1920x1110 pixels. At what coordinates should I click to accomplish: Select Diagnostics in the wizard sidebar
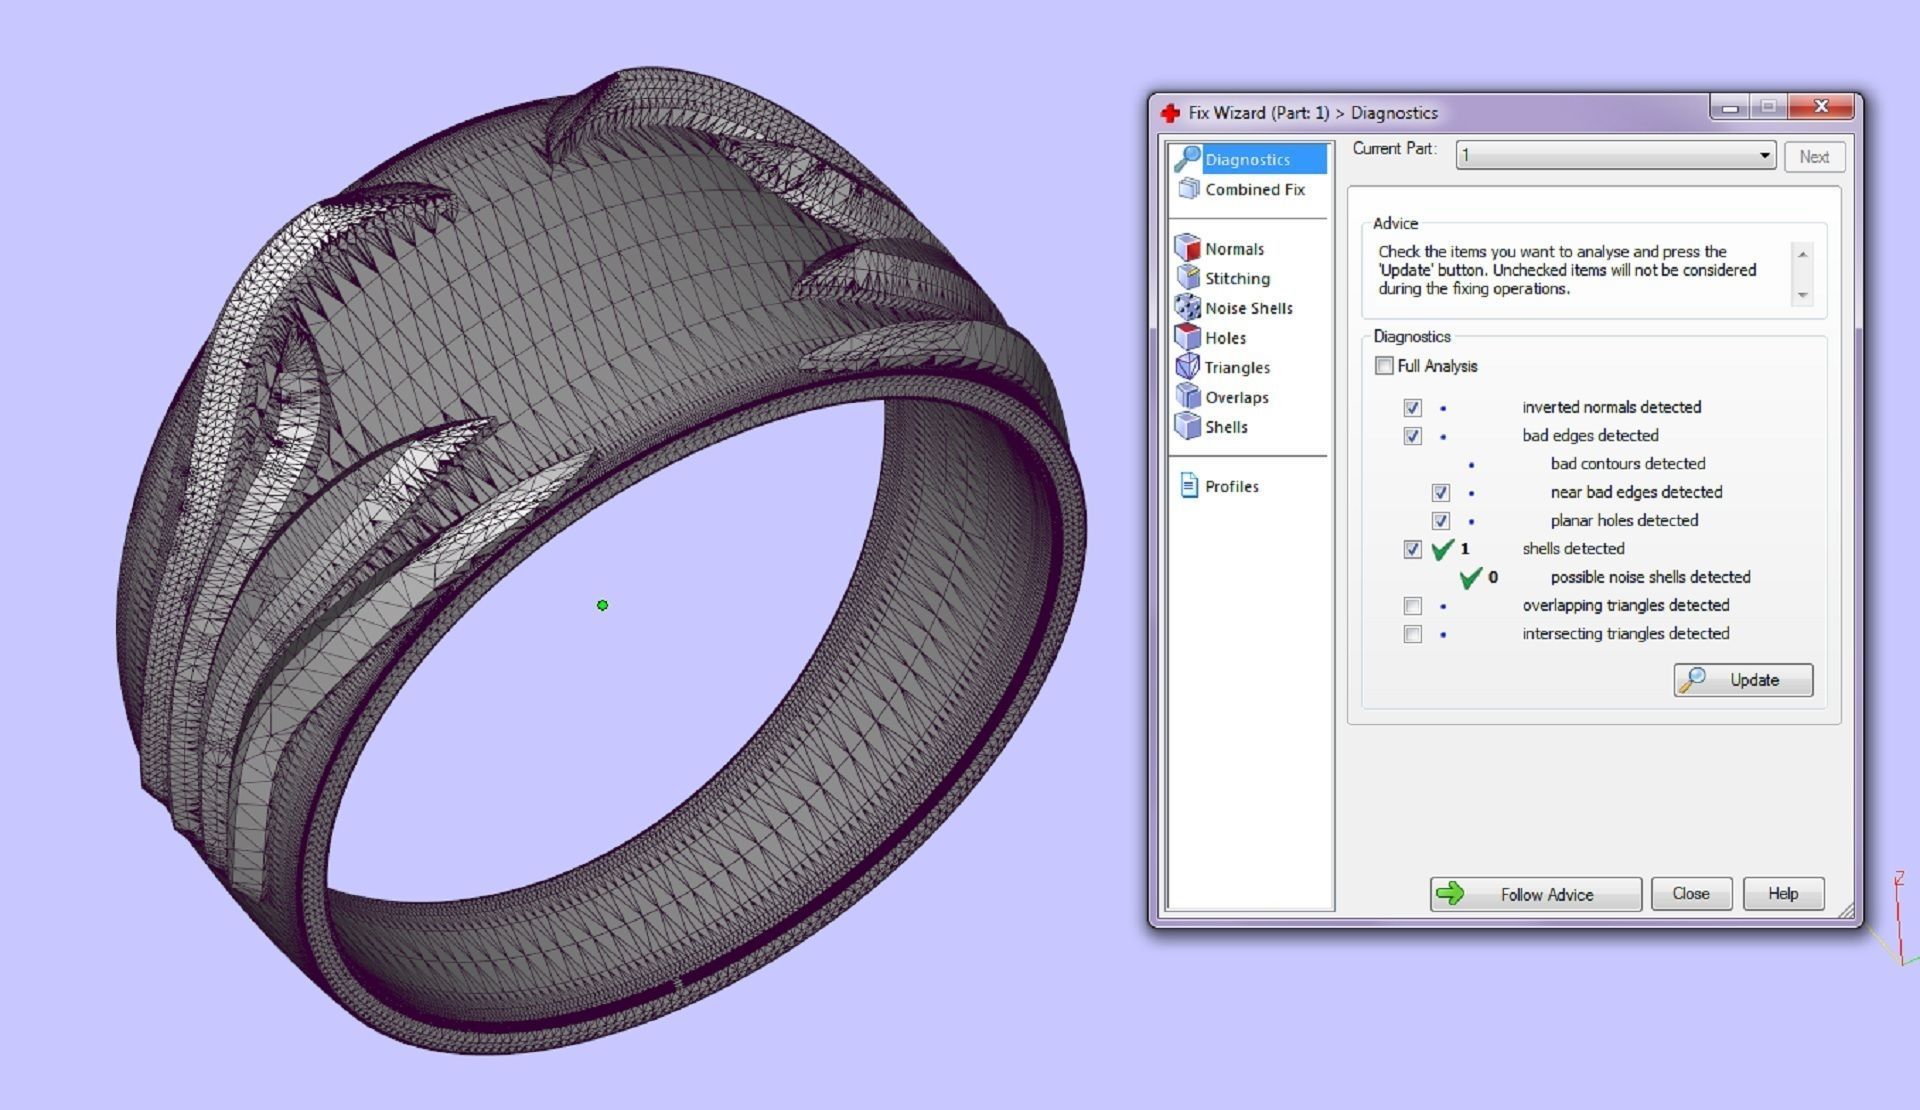[x=1248, y=159]
